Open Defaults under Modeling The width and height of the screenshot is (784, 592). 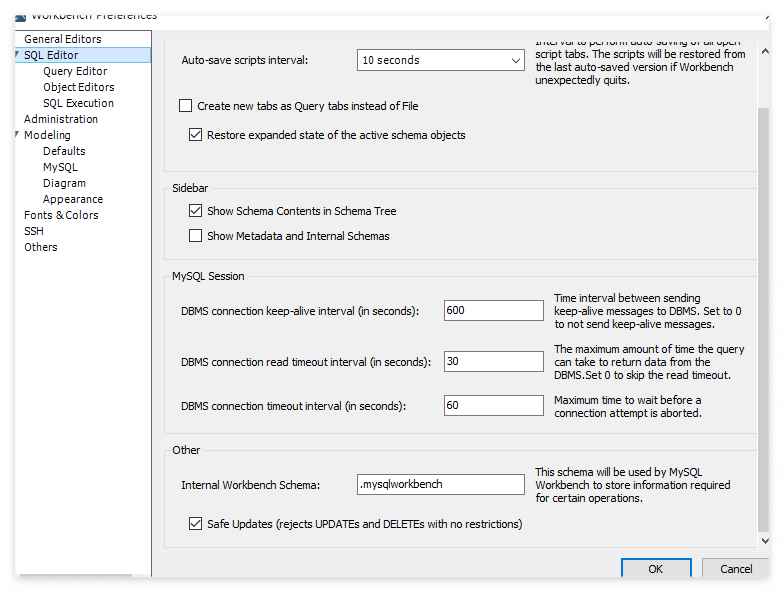coord(64,151)
